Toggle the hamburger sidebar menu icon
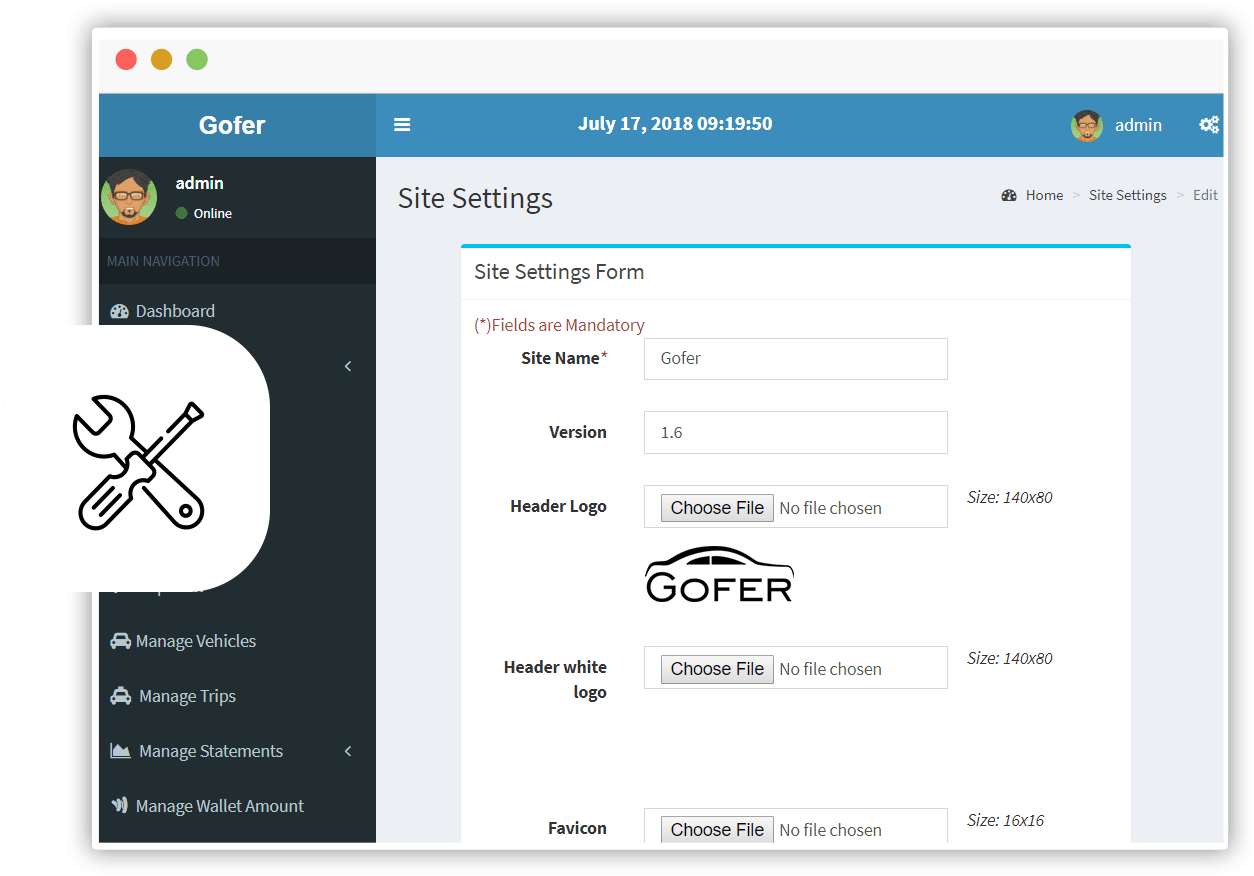The height and width of the screenshot is (876, 1254). click(x=402, y=125)
